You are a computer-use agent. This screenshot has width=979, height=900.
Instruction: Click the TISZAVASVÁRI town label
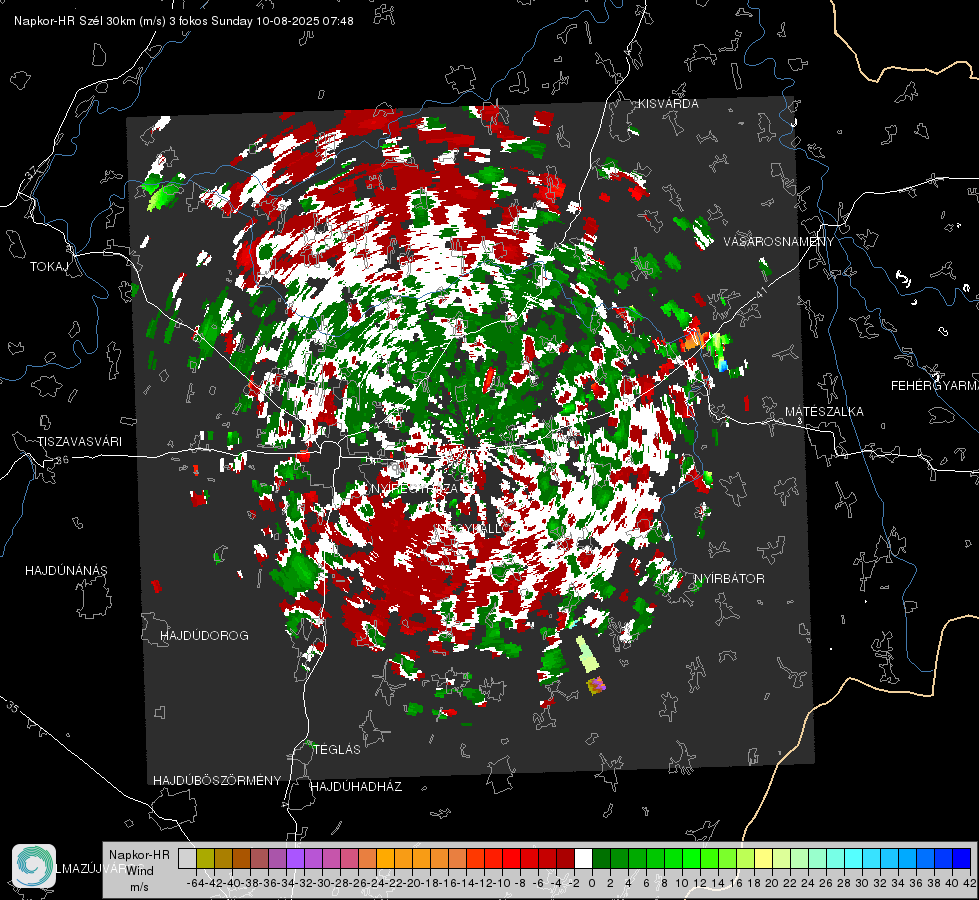(79, 442)
